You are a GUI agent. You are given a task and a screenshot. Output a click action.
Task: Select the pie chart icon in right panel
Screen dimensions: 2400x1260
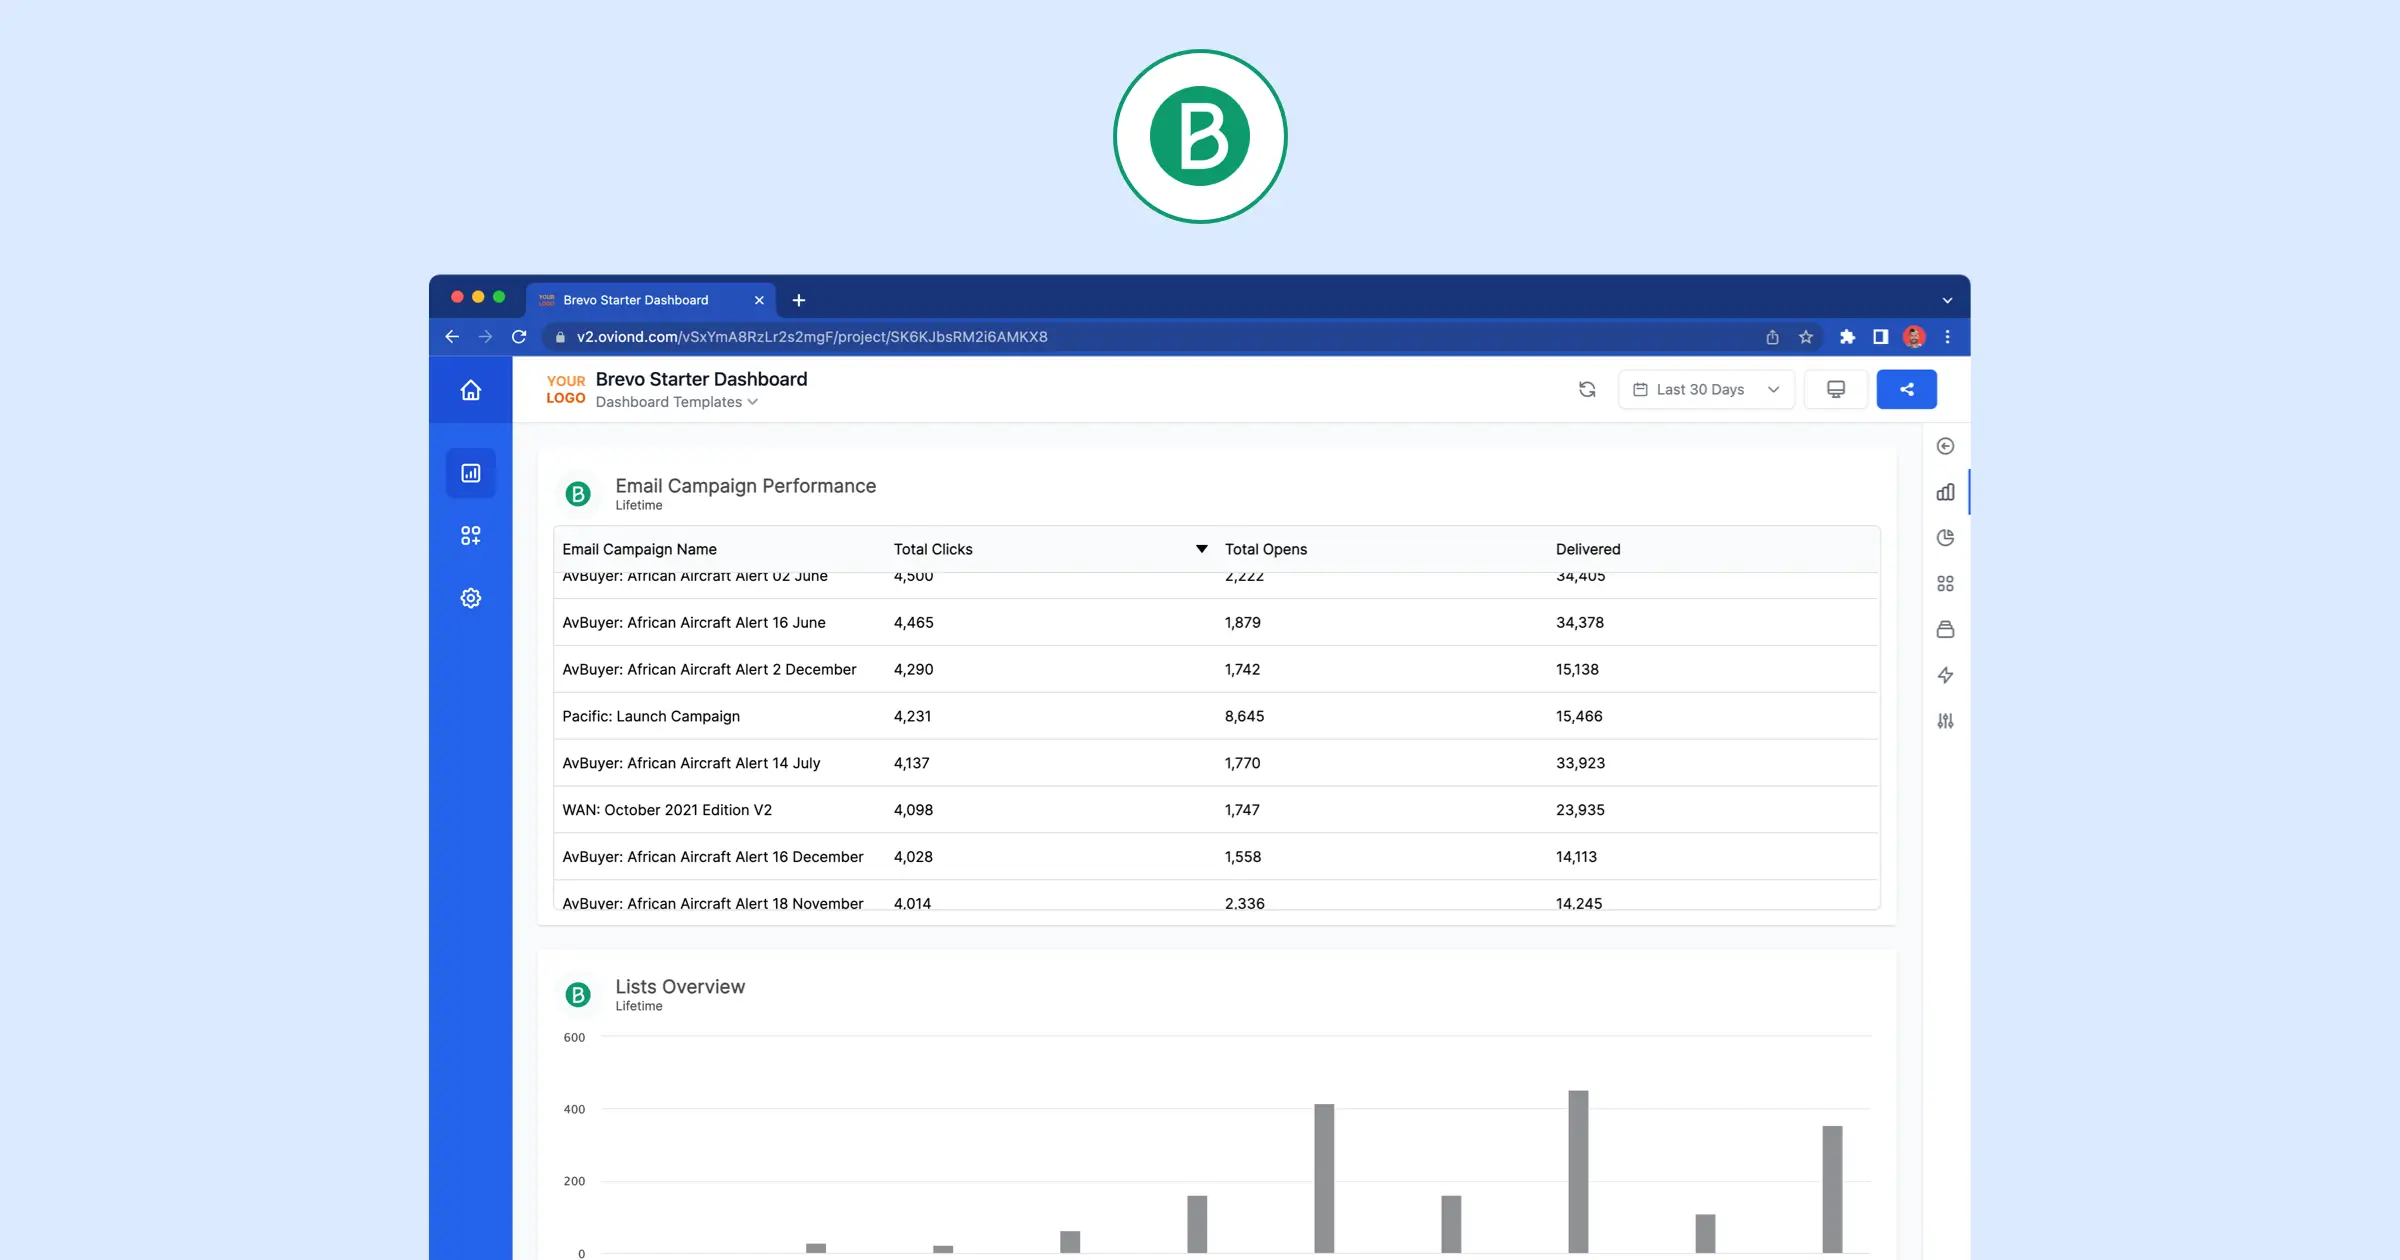tap(1945, 538)
